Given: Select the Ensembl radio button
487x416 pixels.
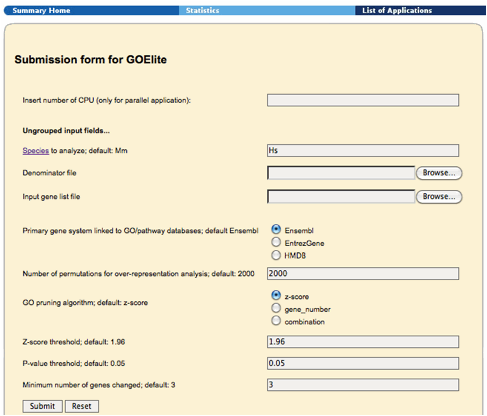Looking at the screenshot, I should (276, 229).
